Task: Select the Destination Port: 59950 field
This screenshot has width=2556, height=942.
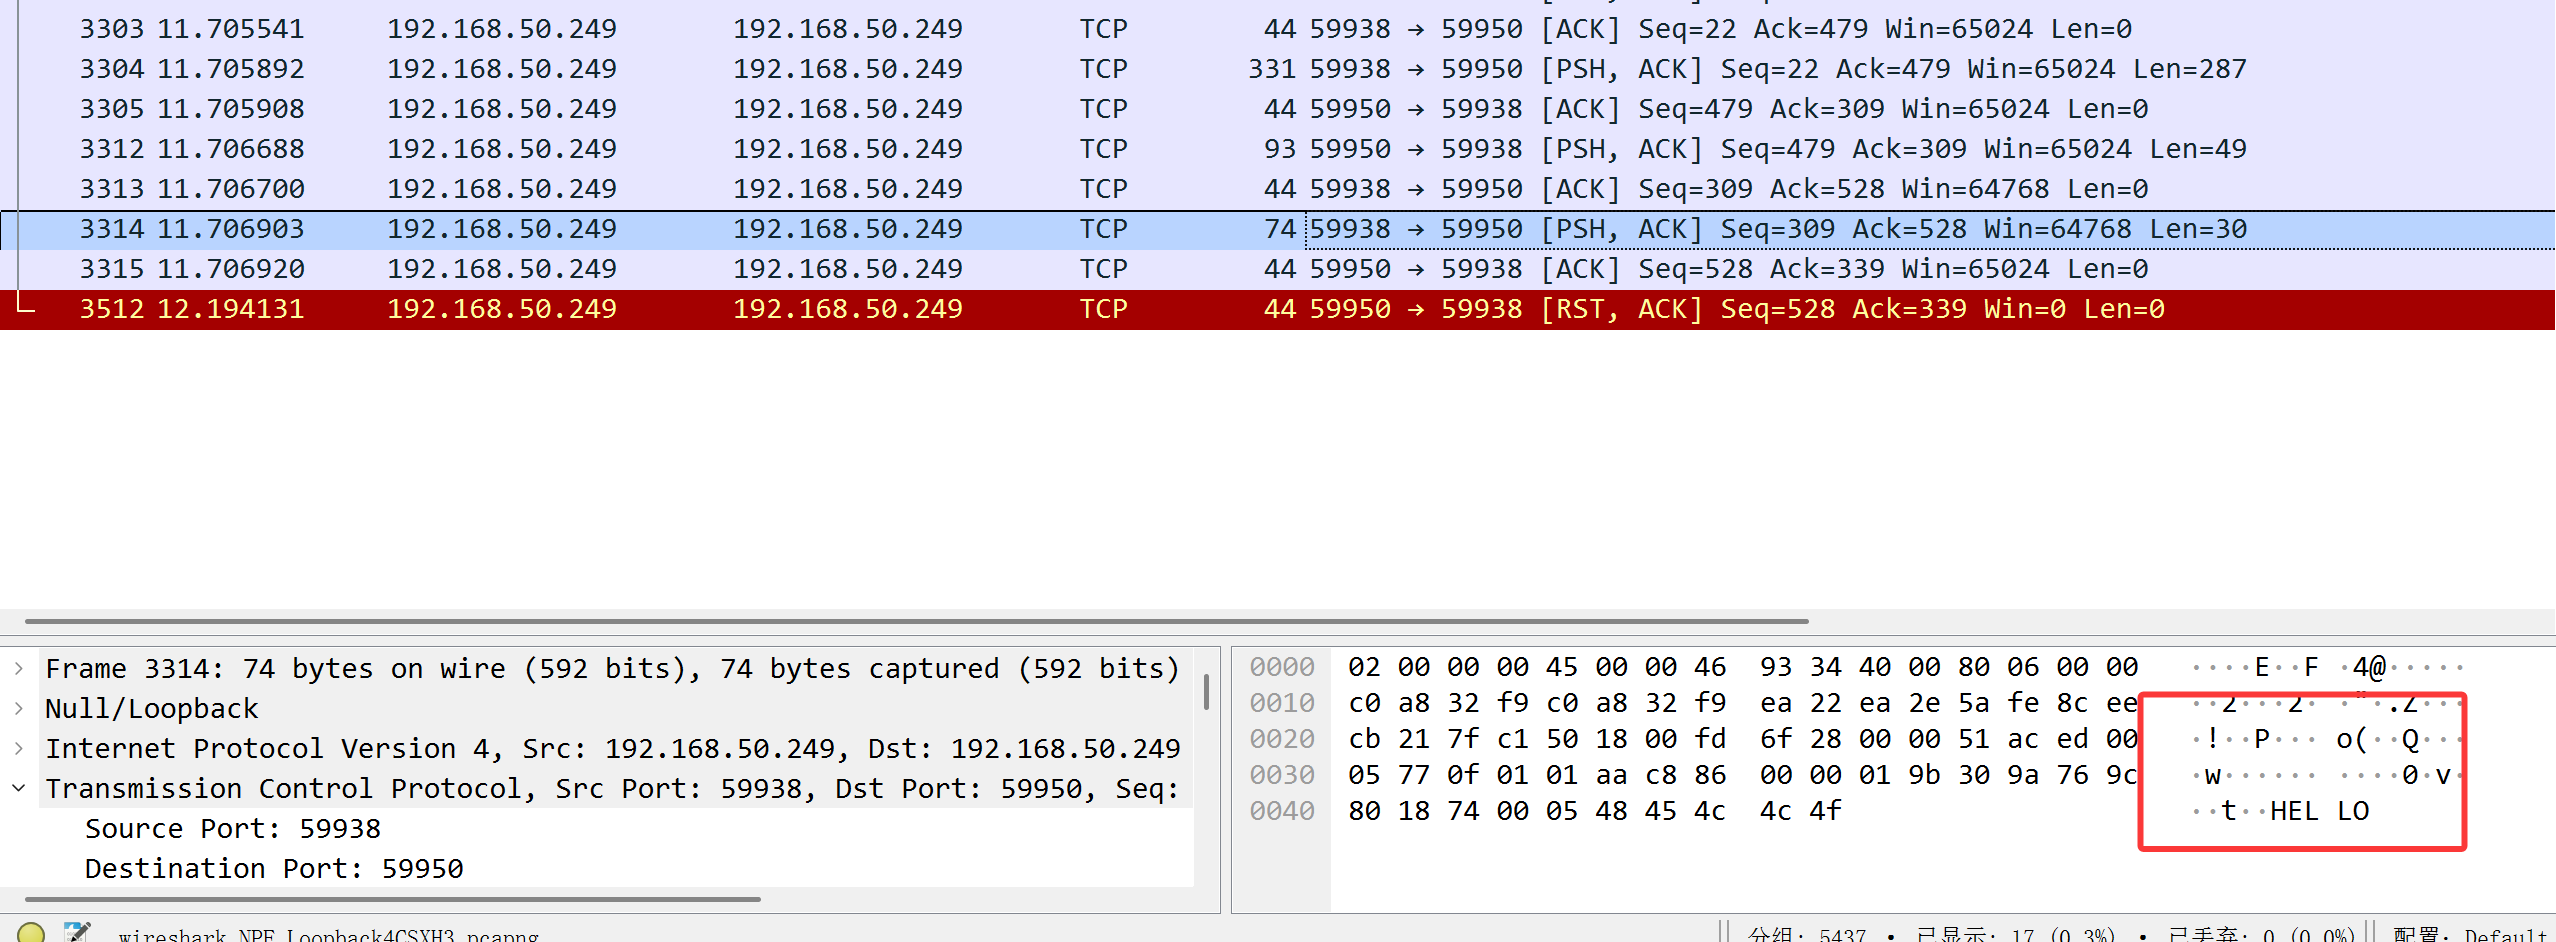Action: (x=273, y=869)
